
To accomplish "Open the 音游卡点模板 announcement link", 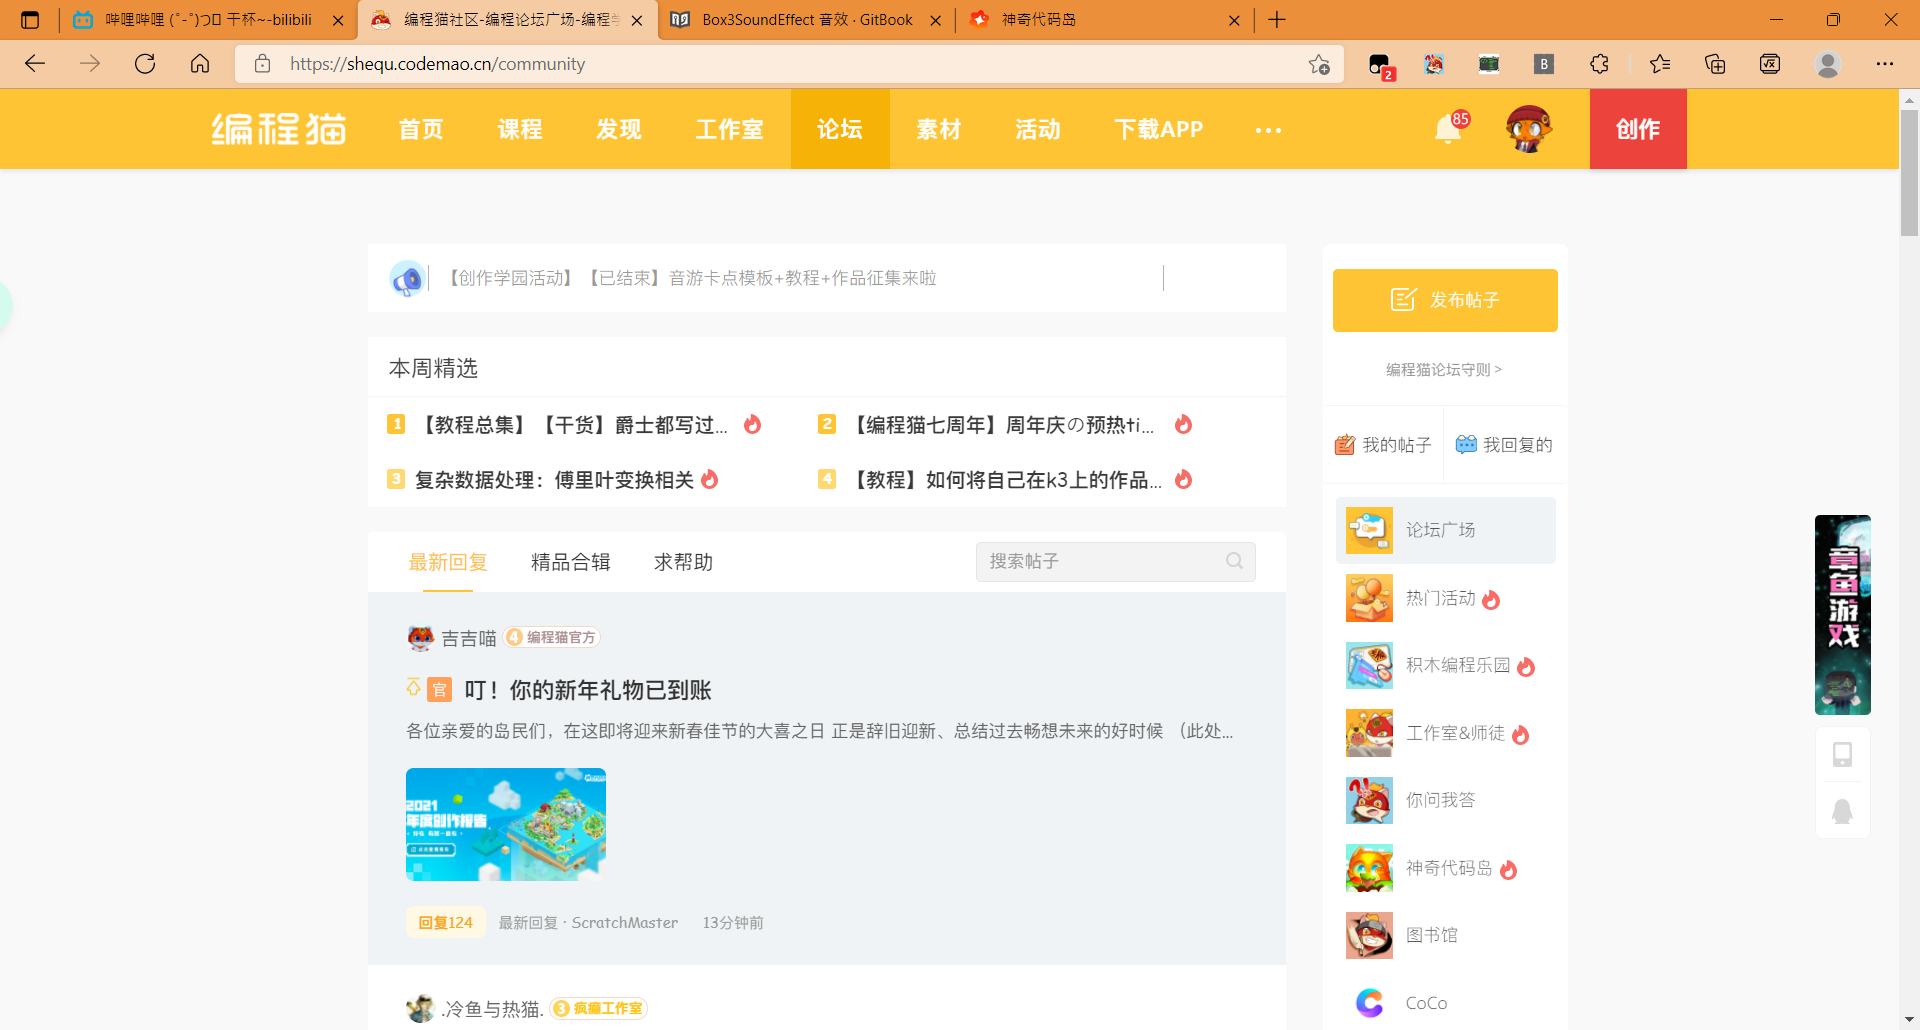I will [690, 278].
